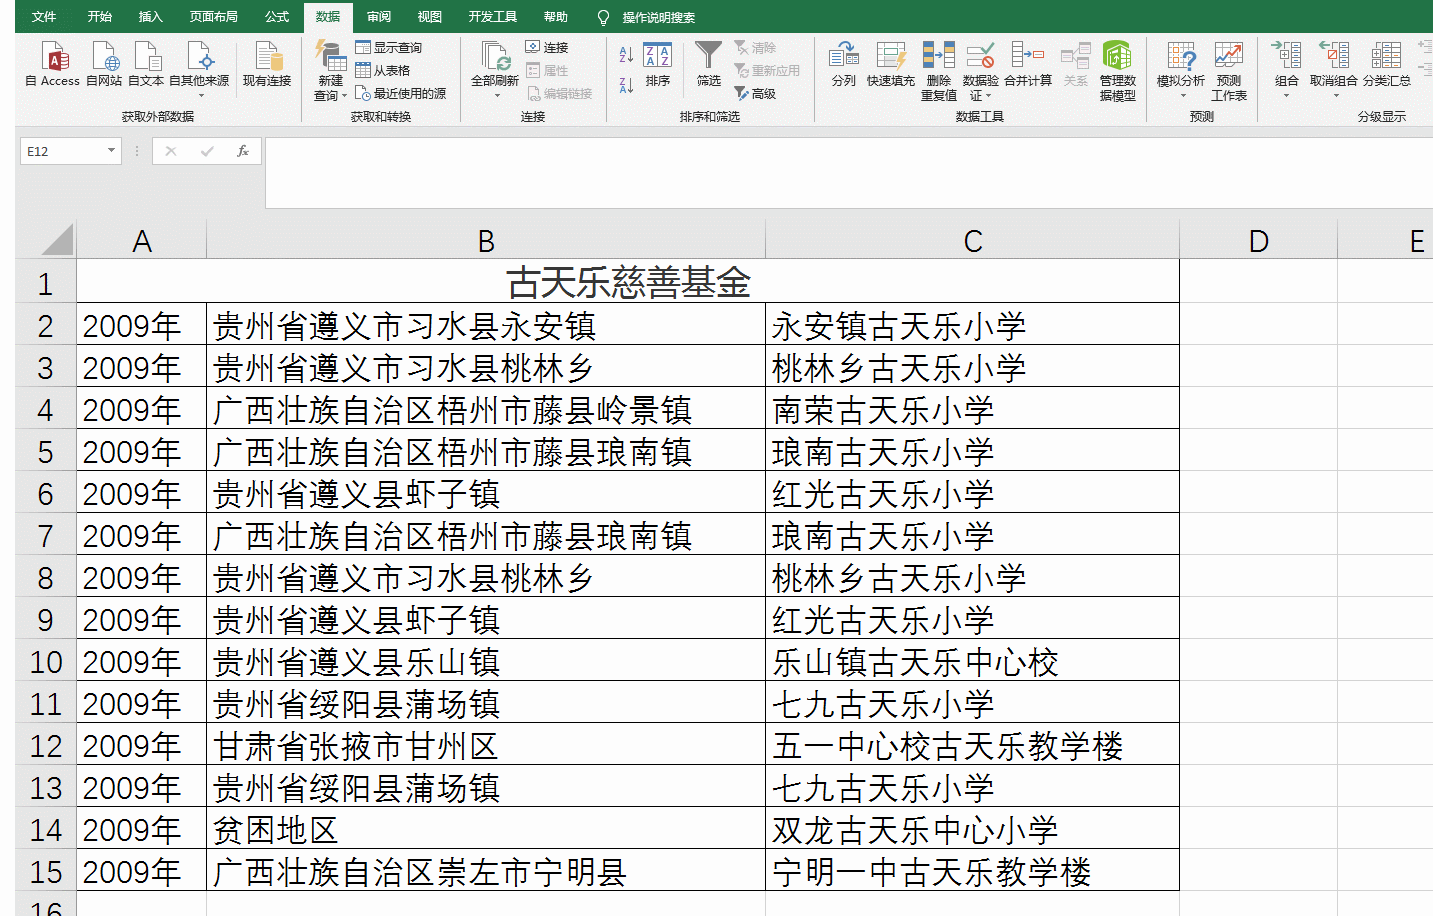The image size is (1433, 916).
Task: Open the 现有连接 existing connections icon
Action: (267, 64)
